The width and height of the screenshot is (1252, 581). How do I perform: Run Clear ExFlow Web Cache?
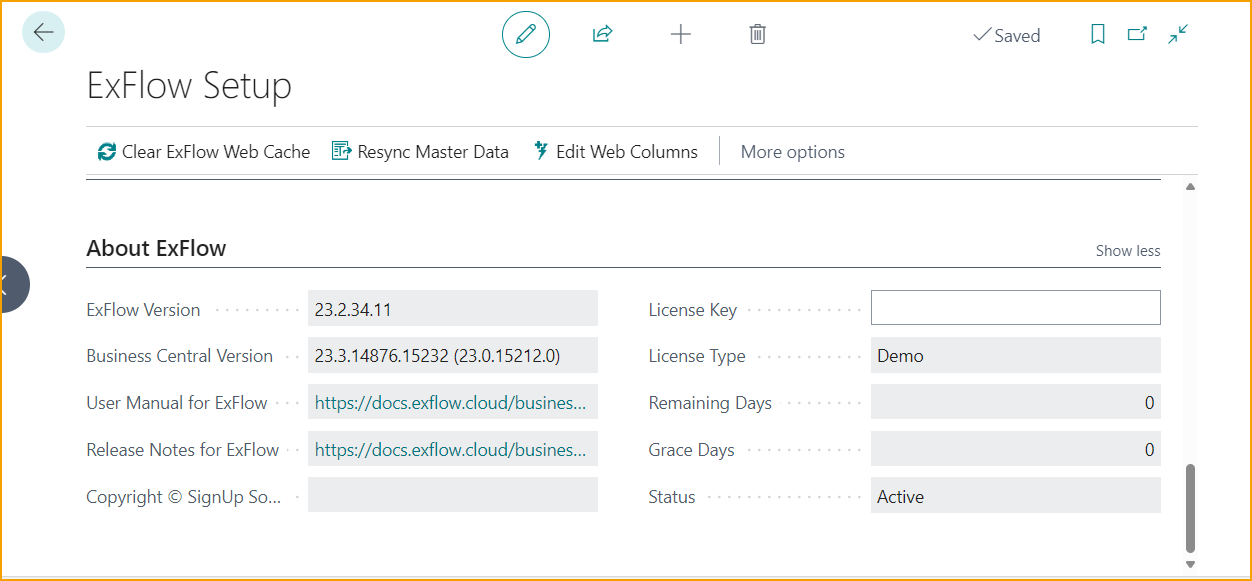[202, 151]
